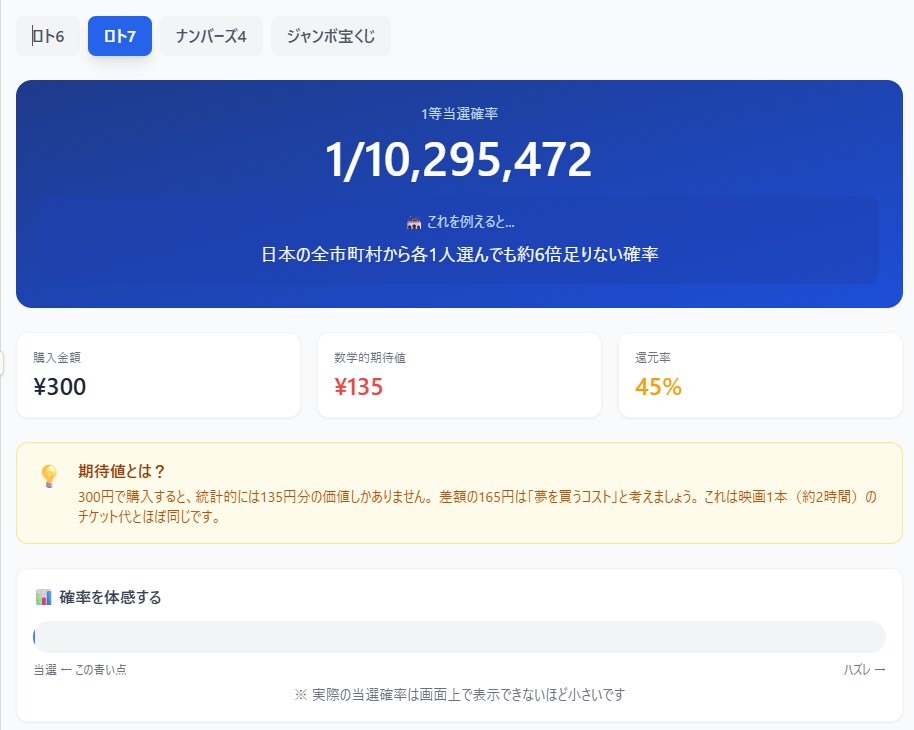Click the 確率を体感する heading
Screen dimensions: 914x730
pyautogui.click(x=110, y=597)
